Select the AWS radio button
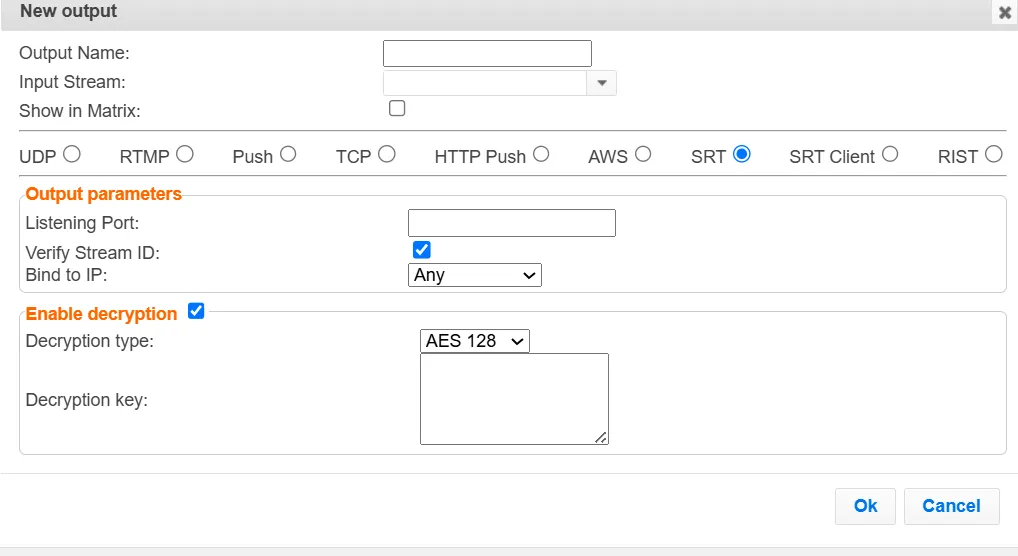Image resolution: width=1018 pixels, height=556 pixels. 643,155
